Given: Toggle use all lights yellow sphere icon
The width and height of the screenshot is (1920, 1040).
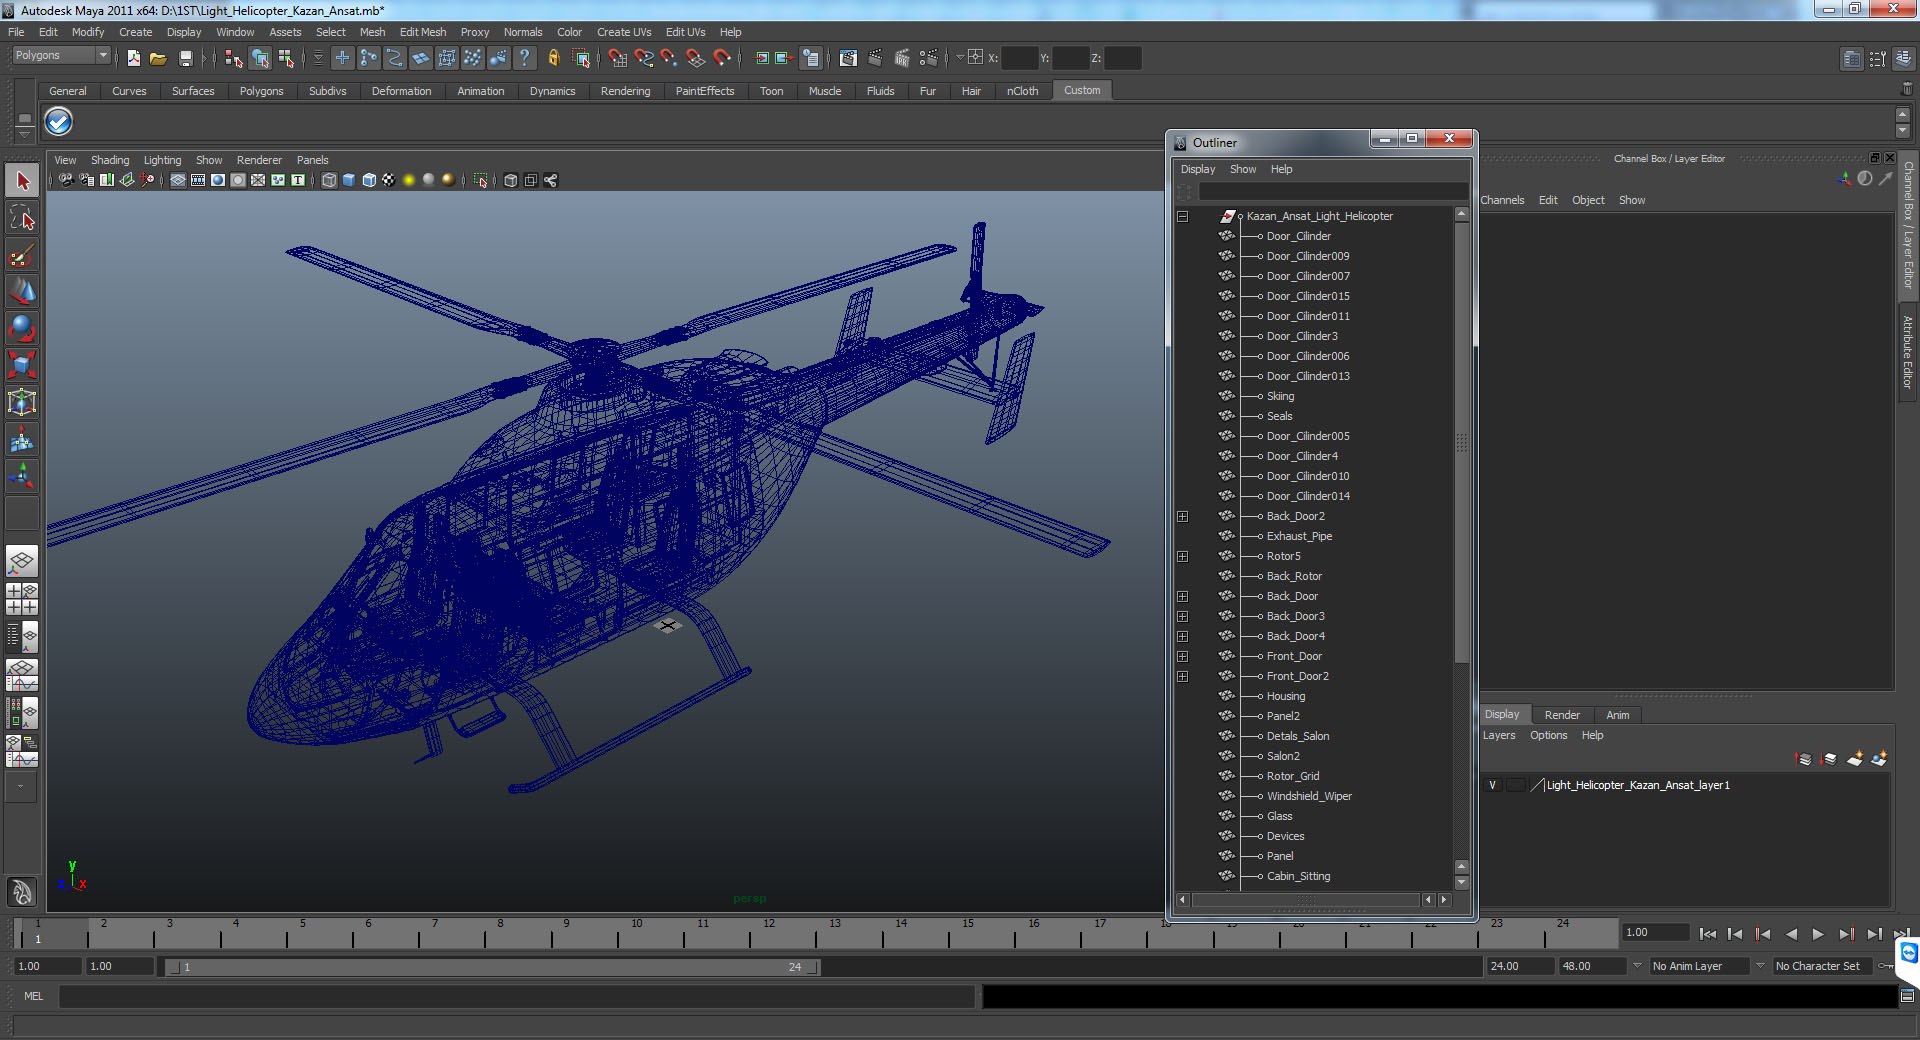Looking at the screenshot, I should point(409,180).
